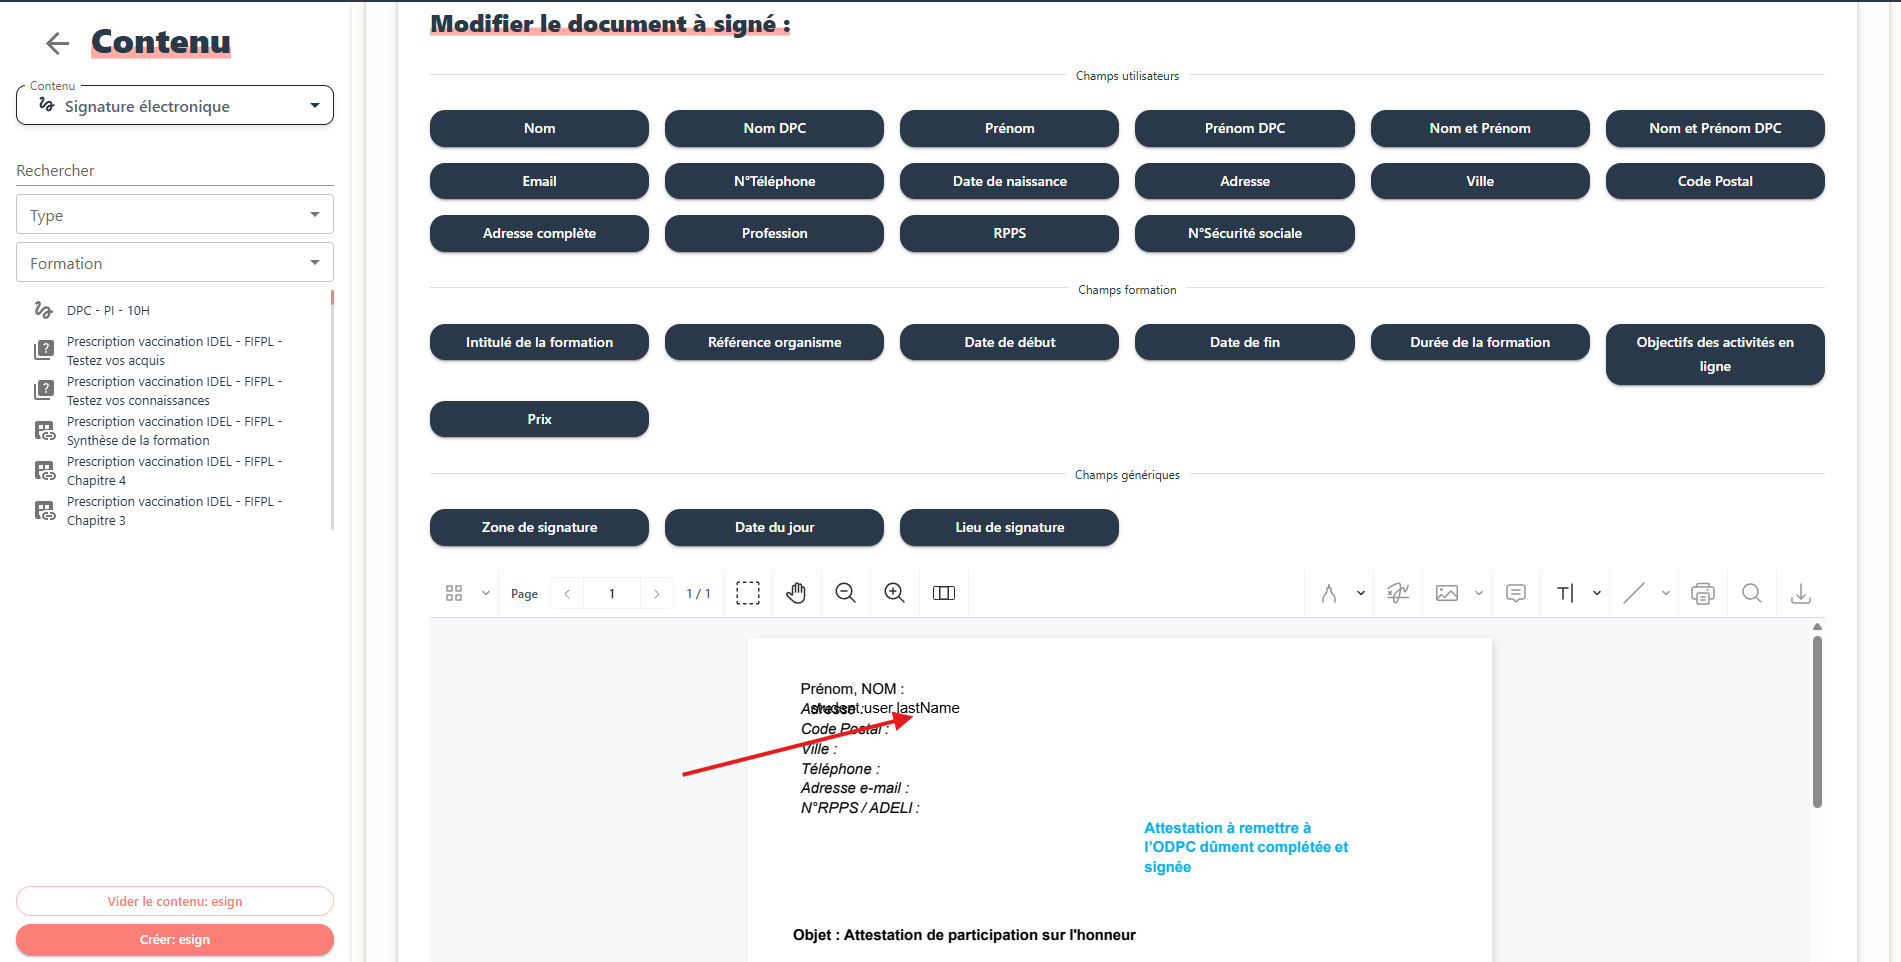Go to next PDF page

pos(656,593)
